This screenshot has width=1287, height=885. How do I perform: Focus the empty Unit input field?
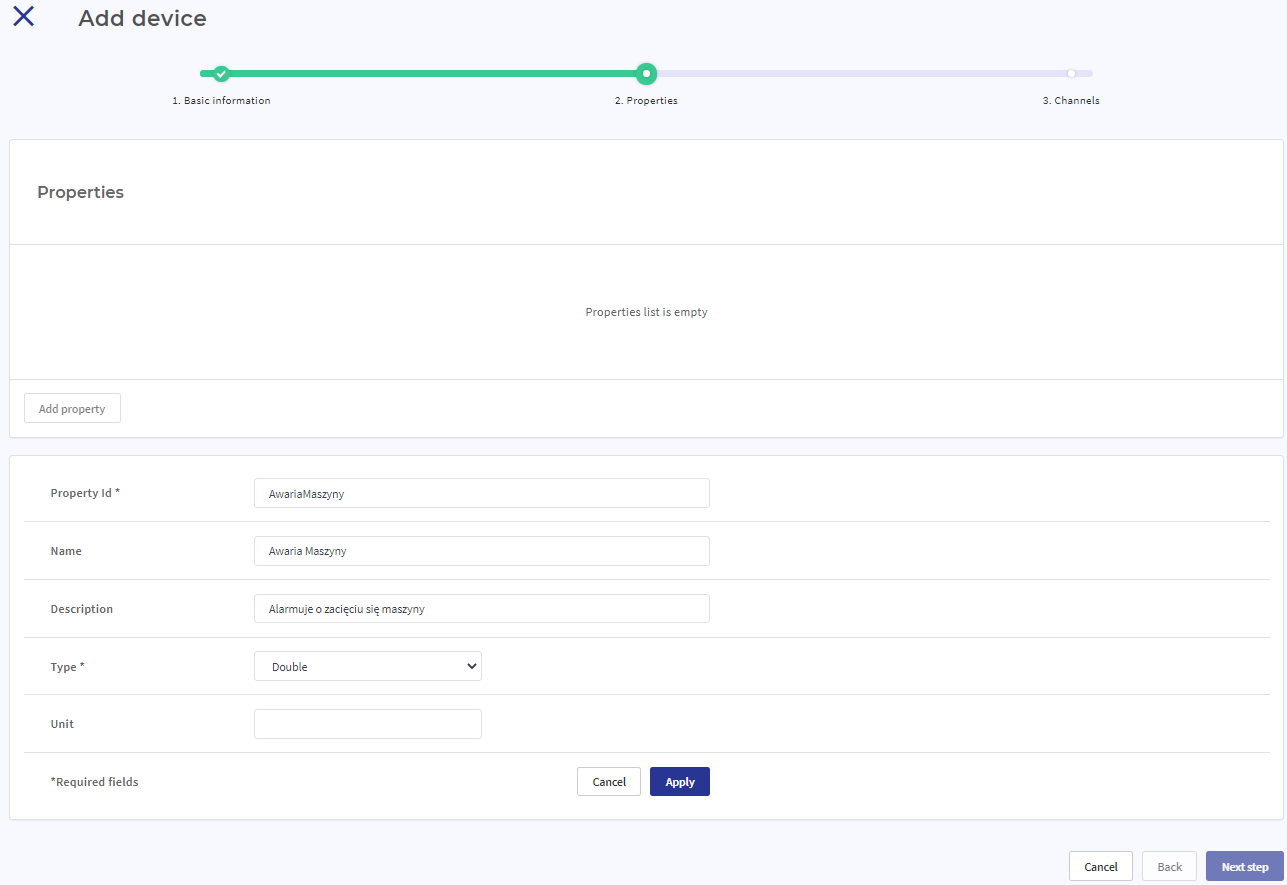(x=368, y=724)
